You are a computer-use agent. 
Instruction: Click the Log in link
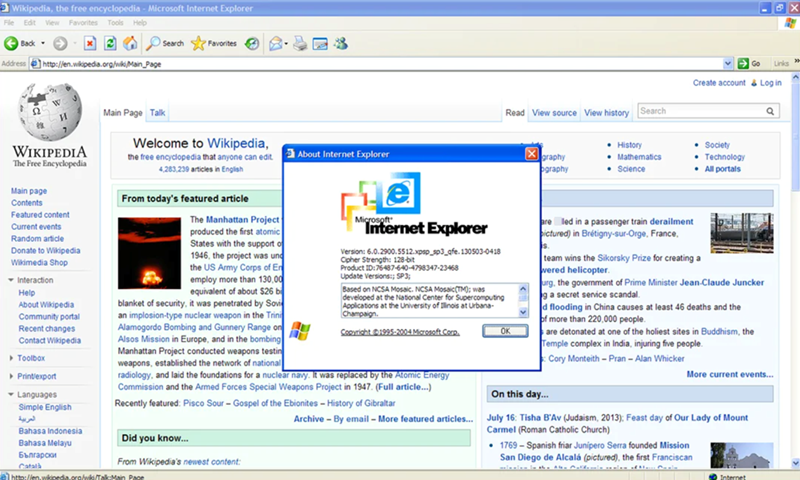click(x=770, y=83)
